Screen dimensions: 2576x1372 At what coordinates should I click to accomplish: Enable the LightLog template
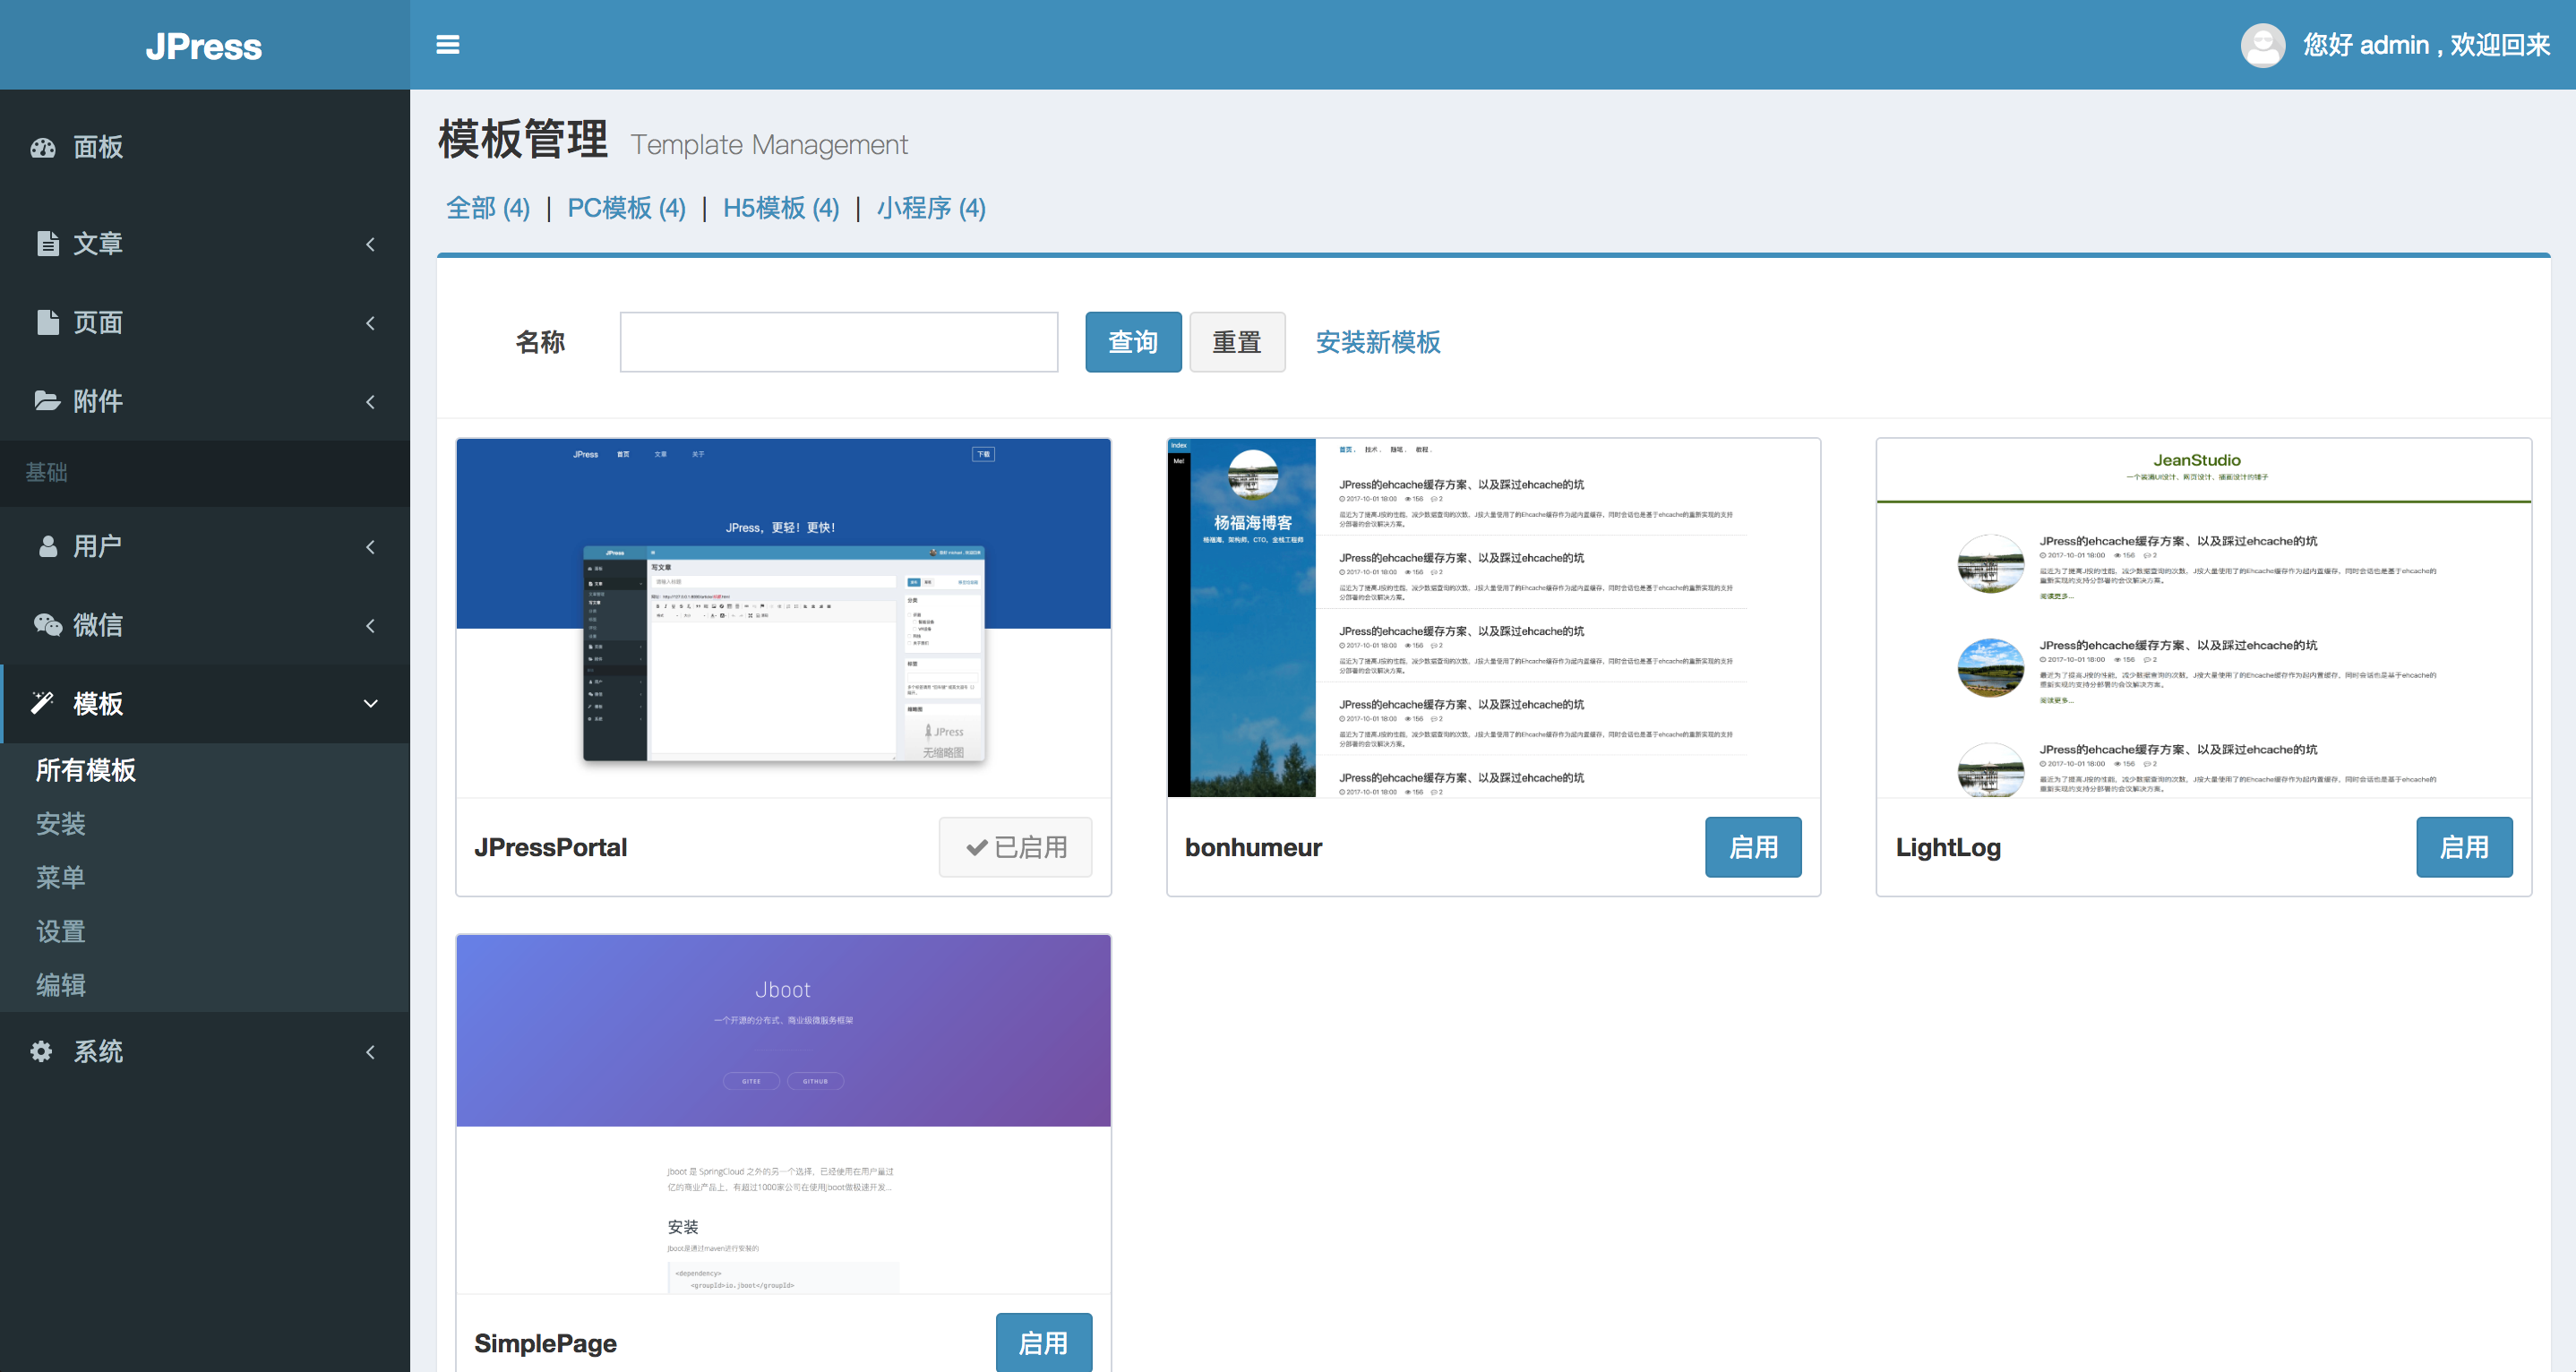pyautogui.click(x=2463, y=847)
